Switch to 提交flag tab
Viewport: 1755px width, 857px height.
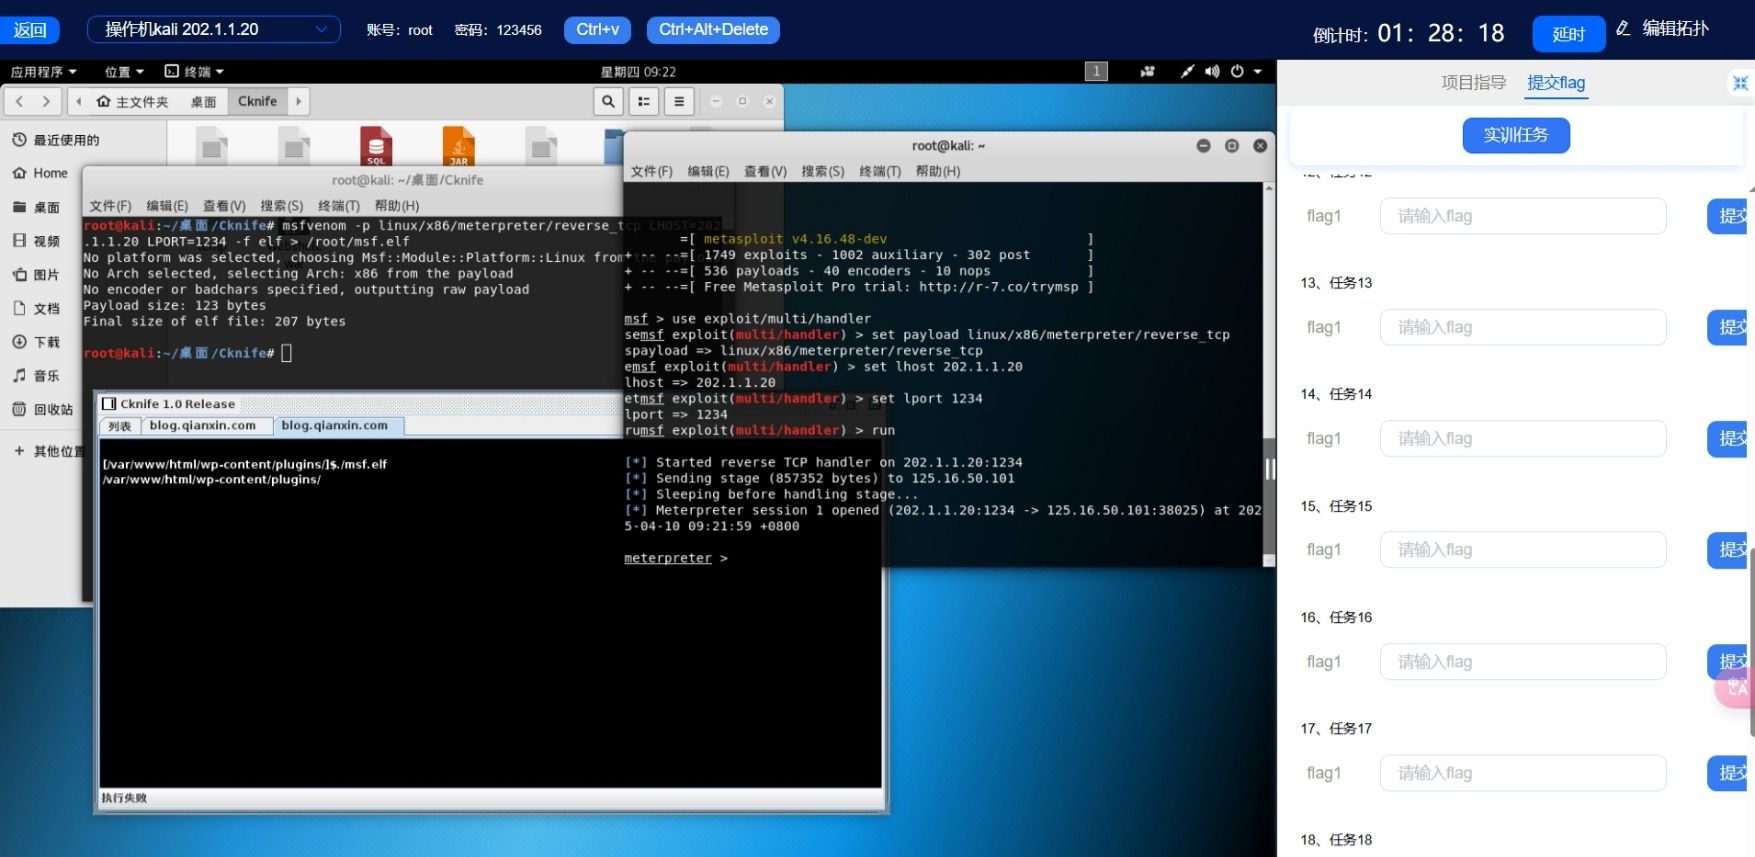click(1556, 83)
